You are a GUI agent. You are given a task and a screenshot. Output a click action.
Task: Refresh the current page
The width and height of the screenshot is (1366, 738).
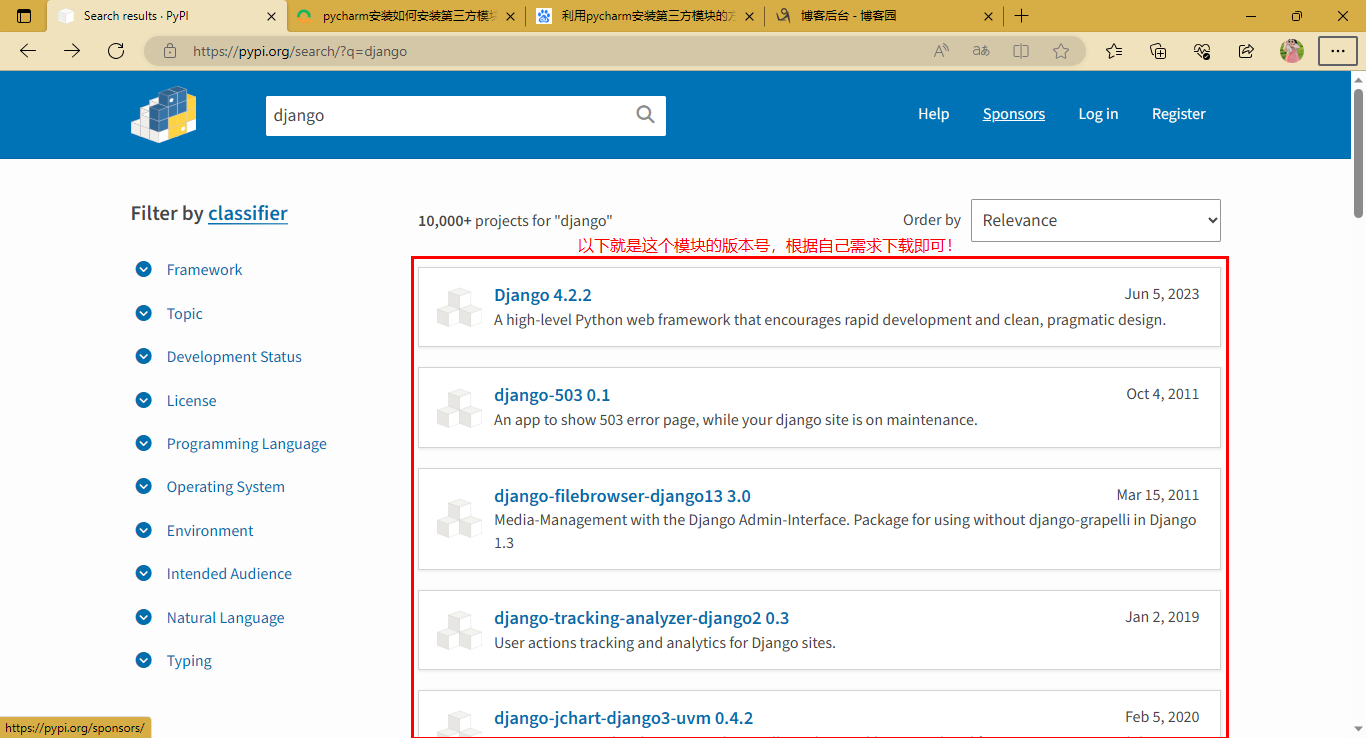(x=116, y=51)
